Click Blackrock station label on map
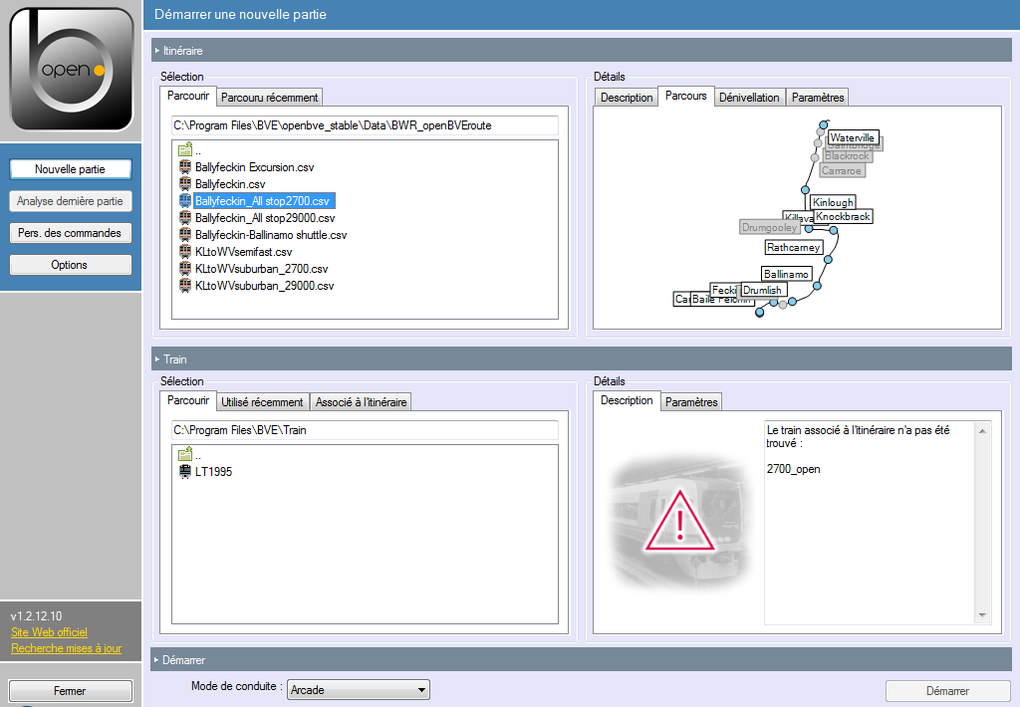The height and width of the screenshot is (707, 1020). pyautogui.click(x=847, y=156)
